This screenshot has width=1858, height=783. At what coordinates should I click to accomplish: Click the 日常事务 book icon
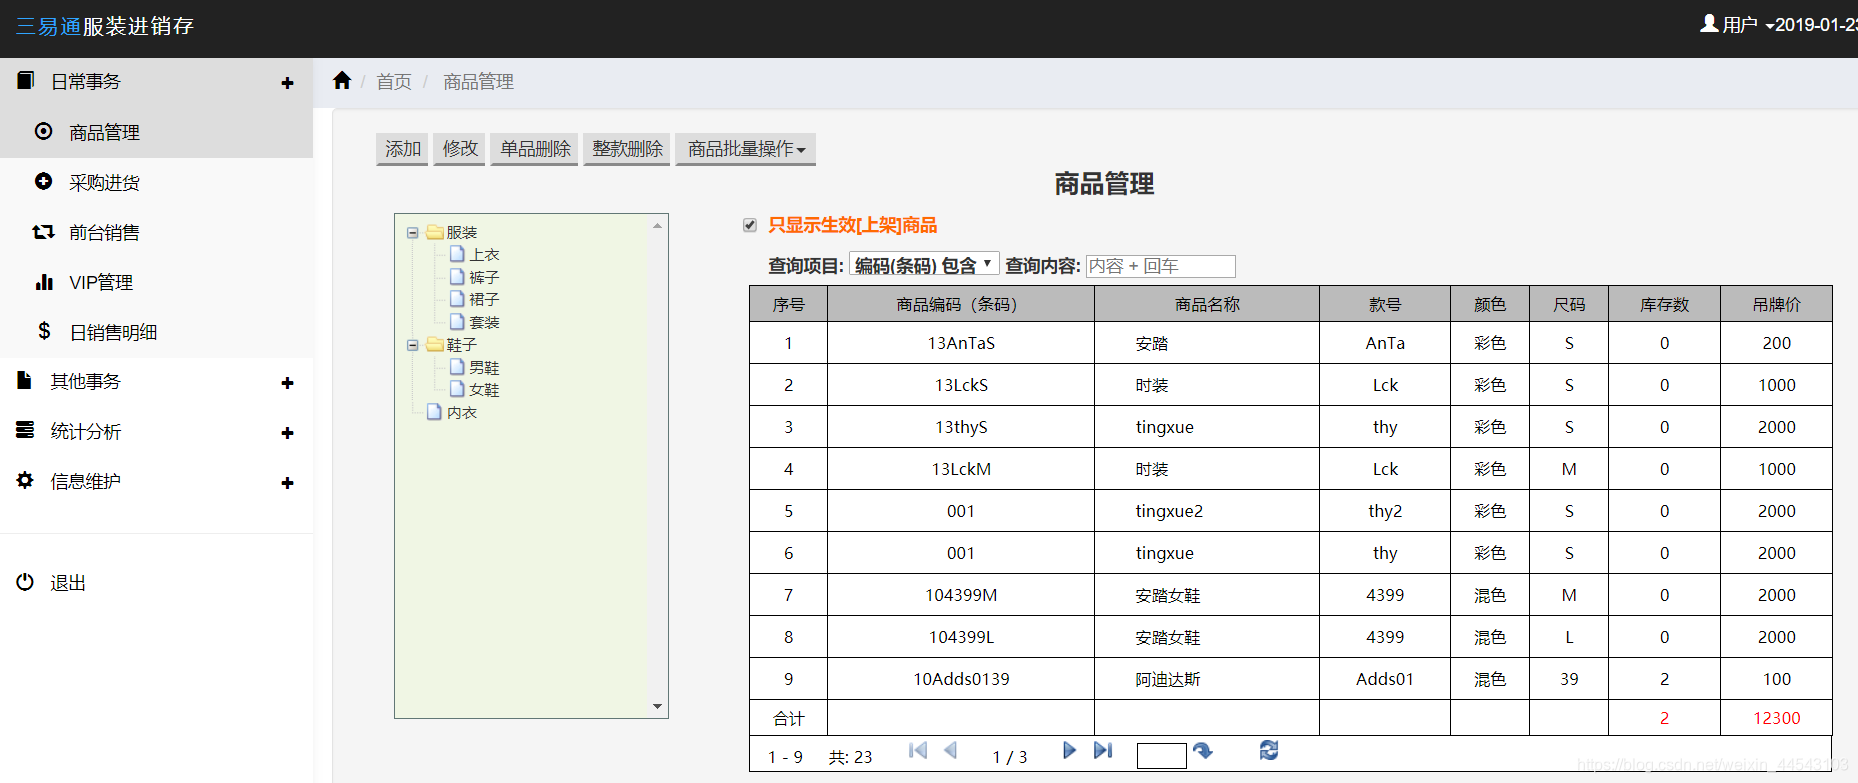pyautogui.click(x=26, y=80)
